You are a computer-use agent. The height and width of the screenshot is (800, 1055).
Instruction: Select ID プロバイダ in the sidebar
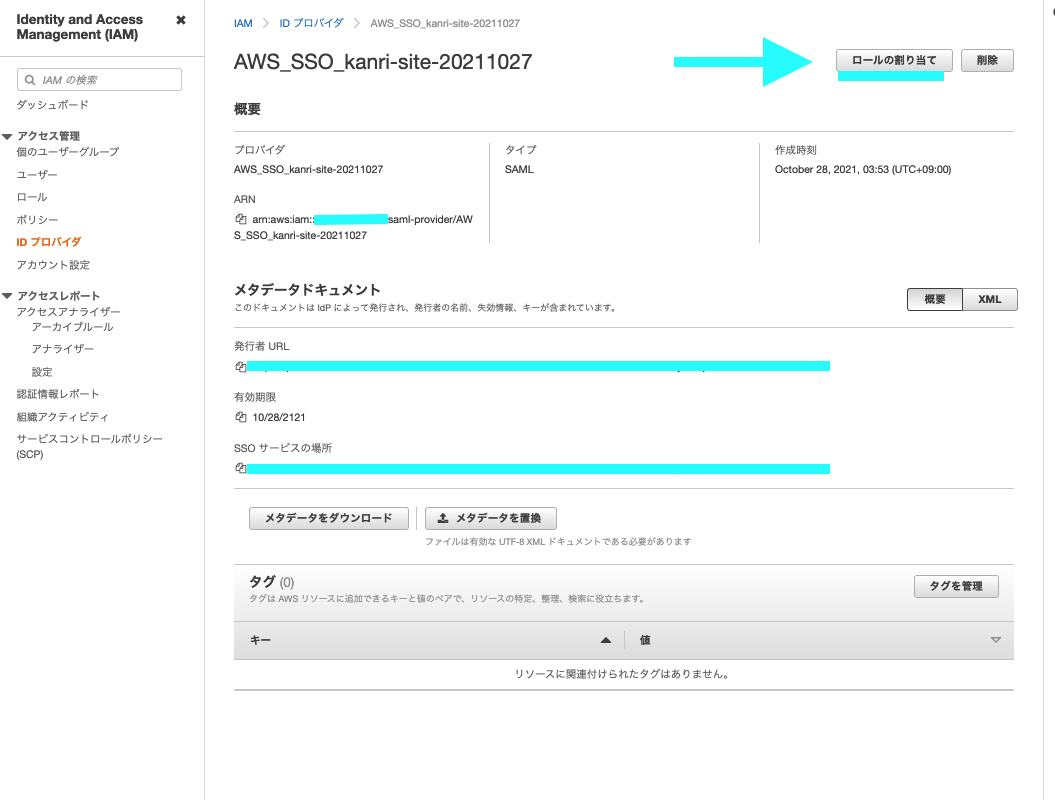click(48, 242)
